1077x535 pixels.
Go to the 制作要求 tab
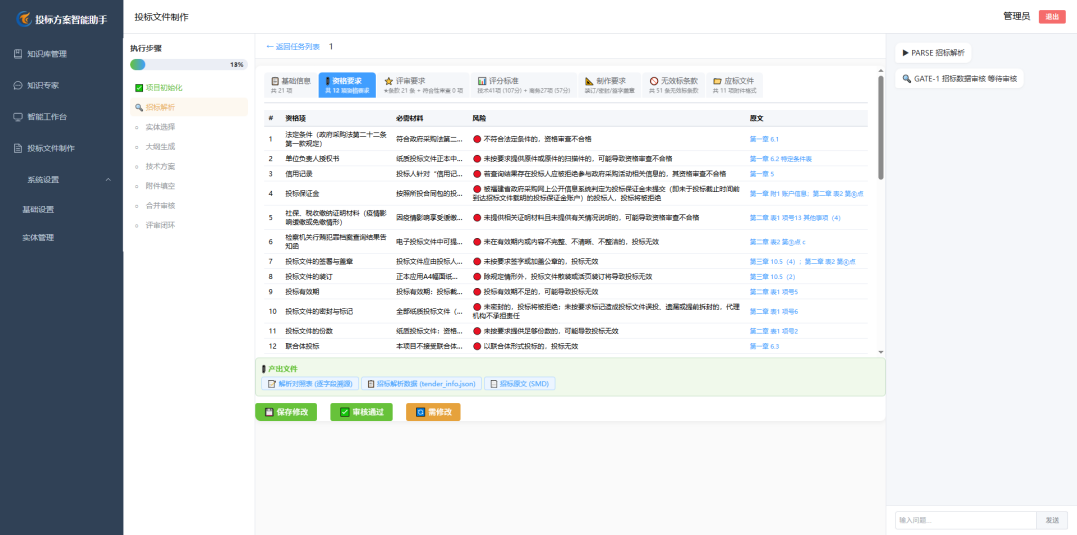point(609,84)
